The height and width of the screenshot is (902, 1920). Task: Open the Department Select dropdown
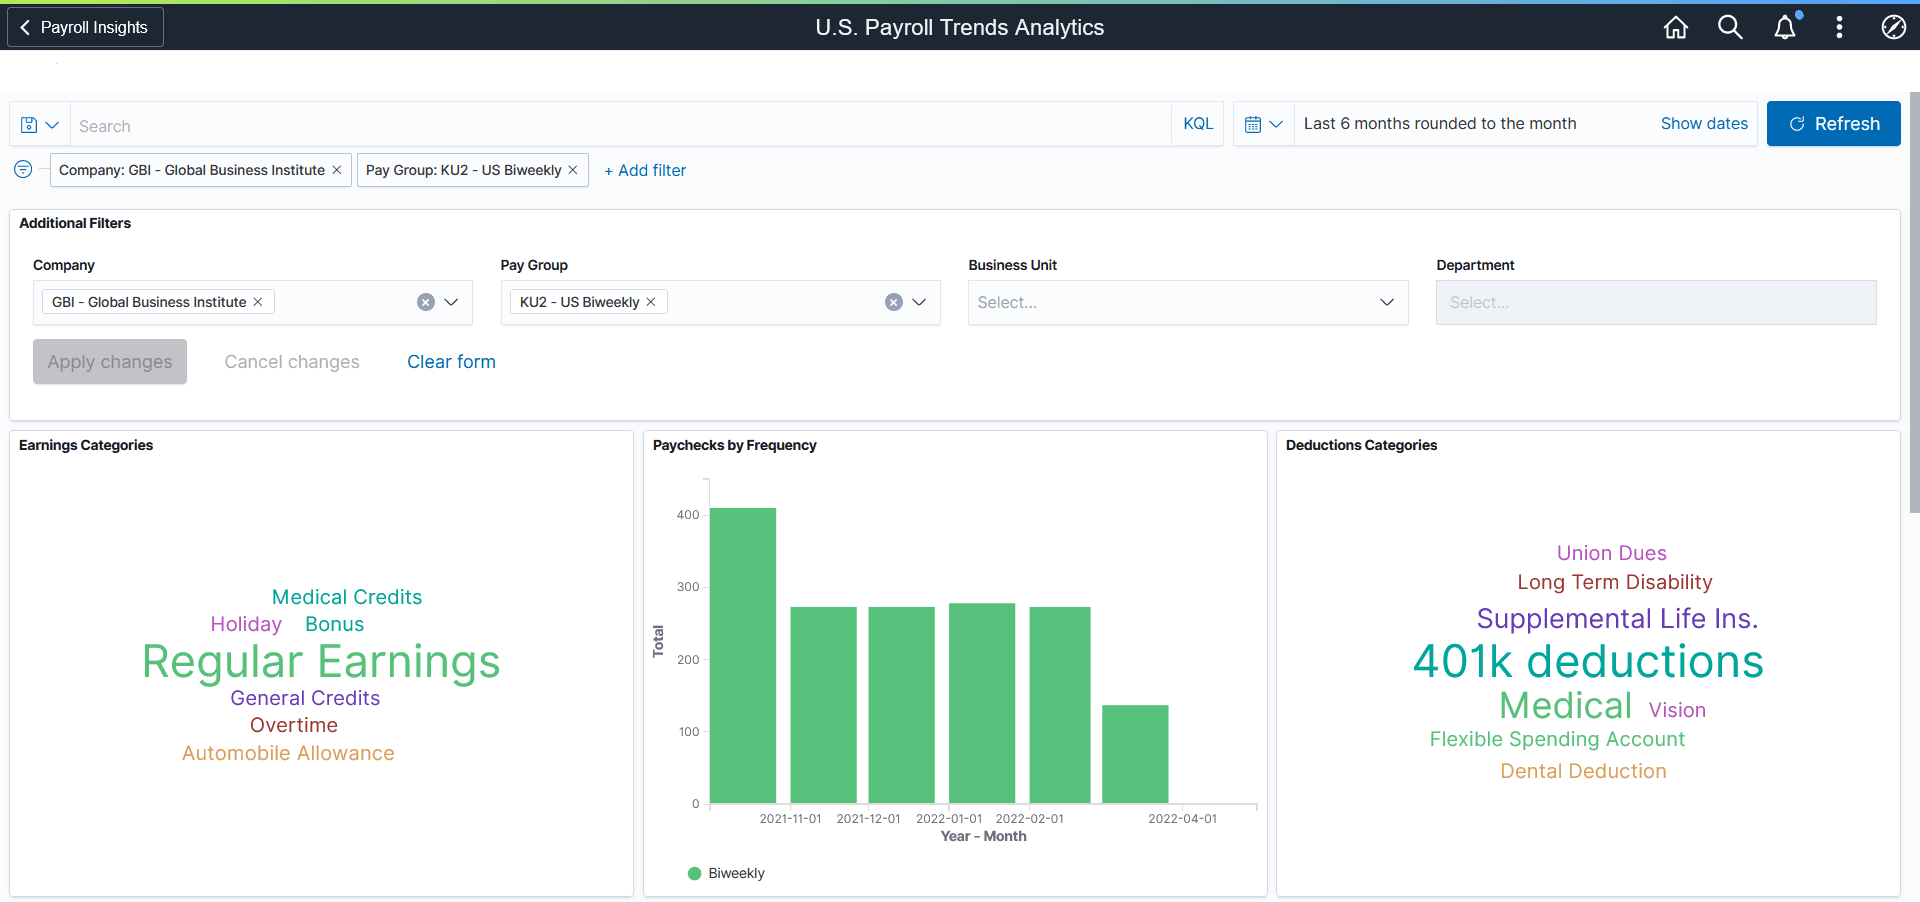(1655, 302)
